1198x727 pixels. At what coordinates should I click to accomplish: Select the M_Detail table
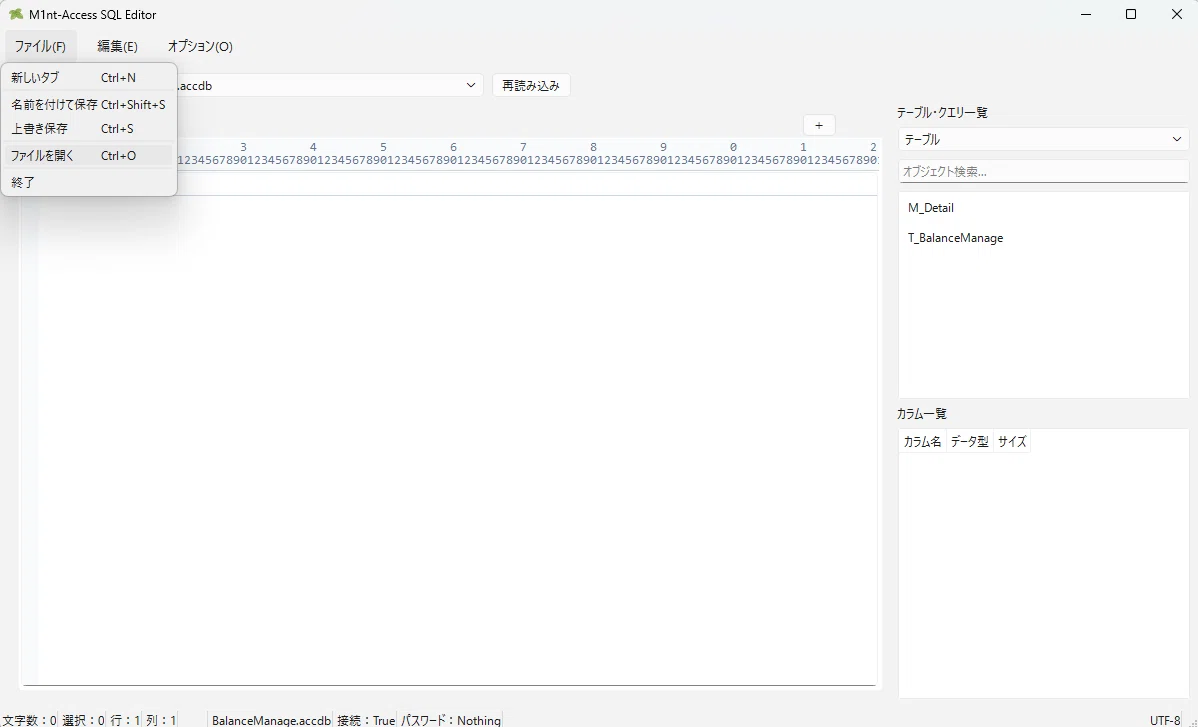tap(1043, 208)
